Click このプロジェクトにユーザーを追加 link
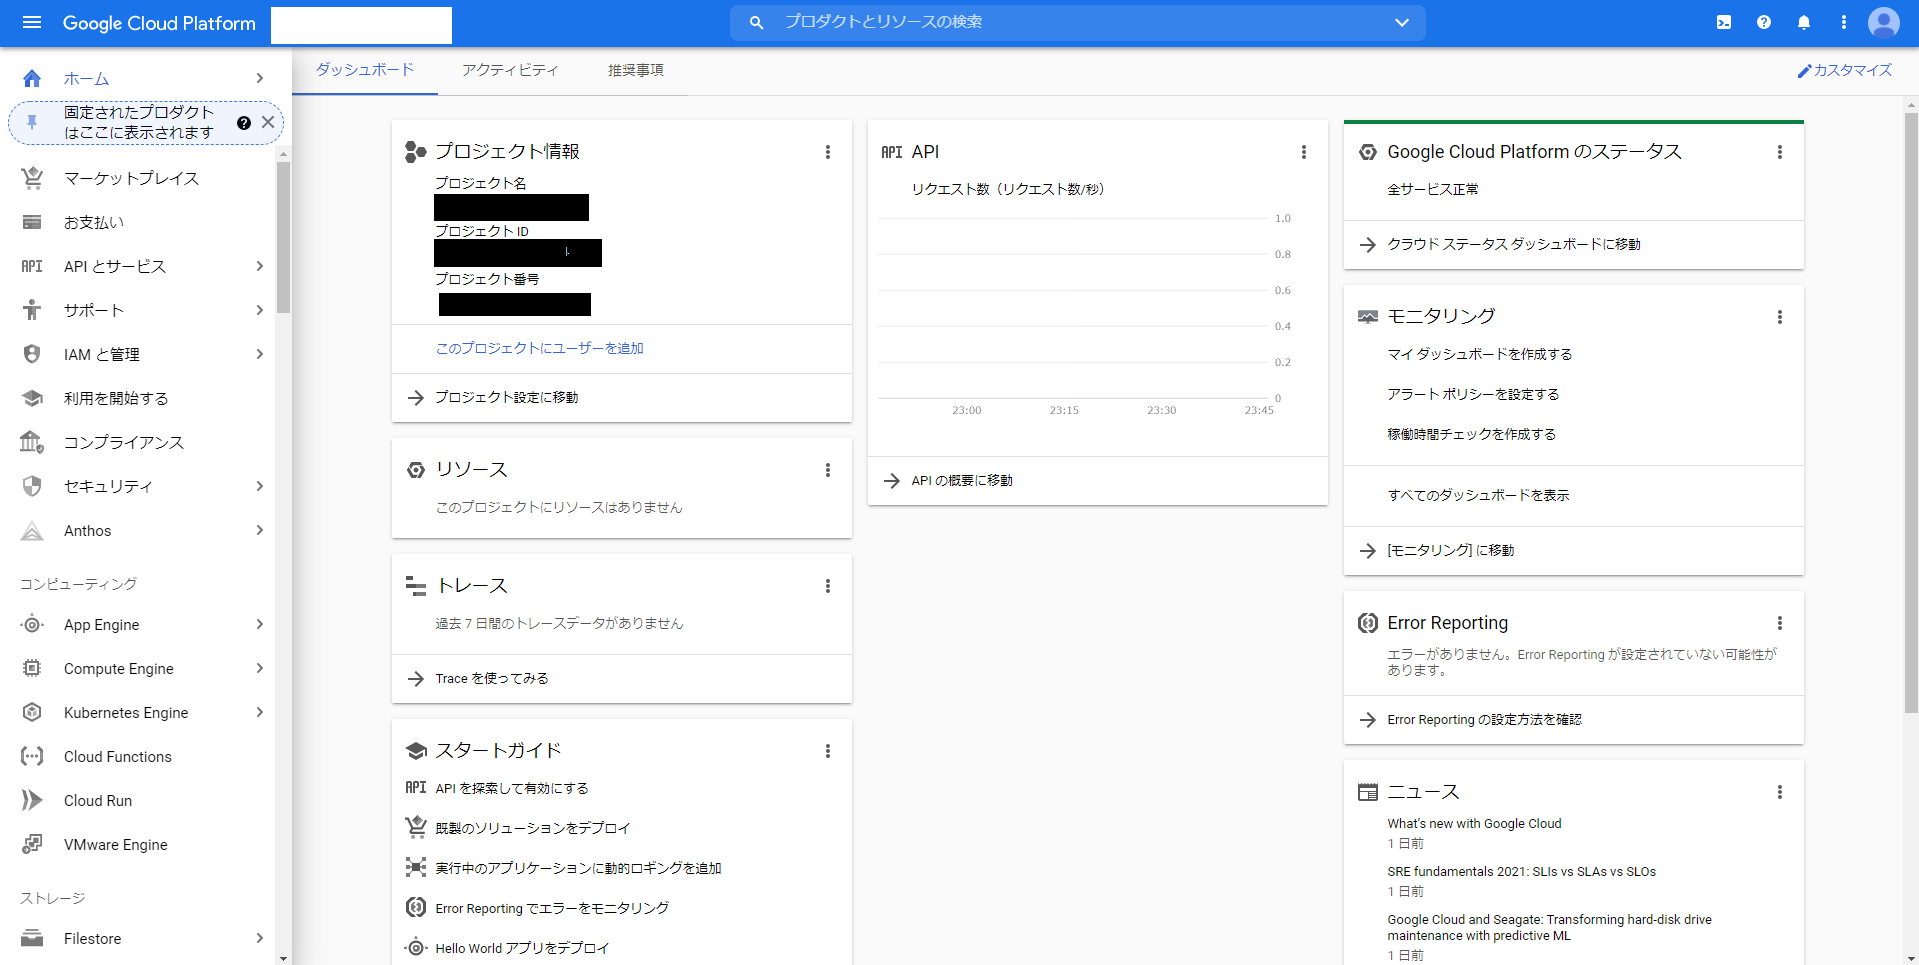Screen dimensions: 1919x965 (x=540, y=348)
